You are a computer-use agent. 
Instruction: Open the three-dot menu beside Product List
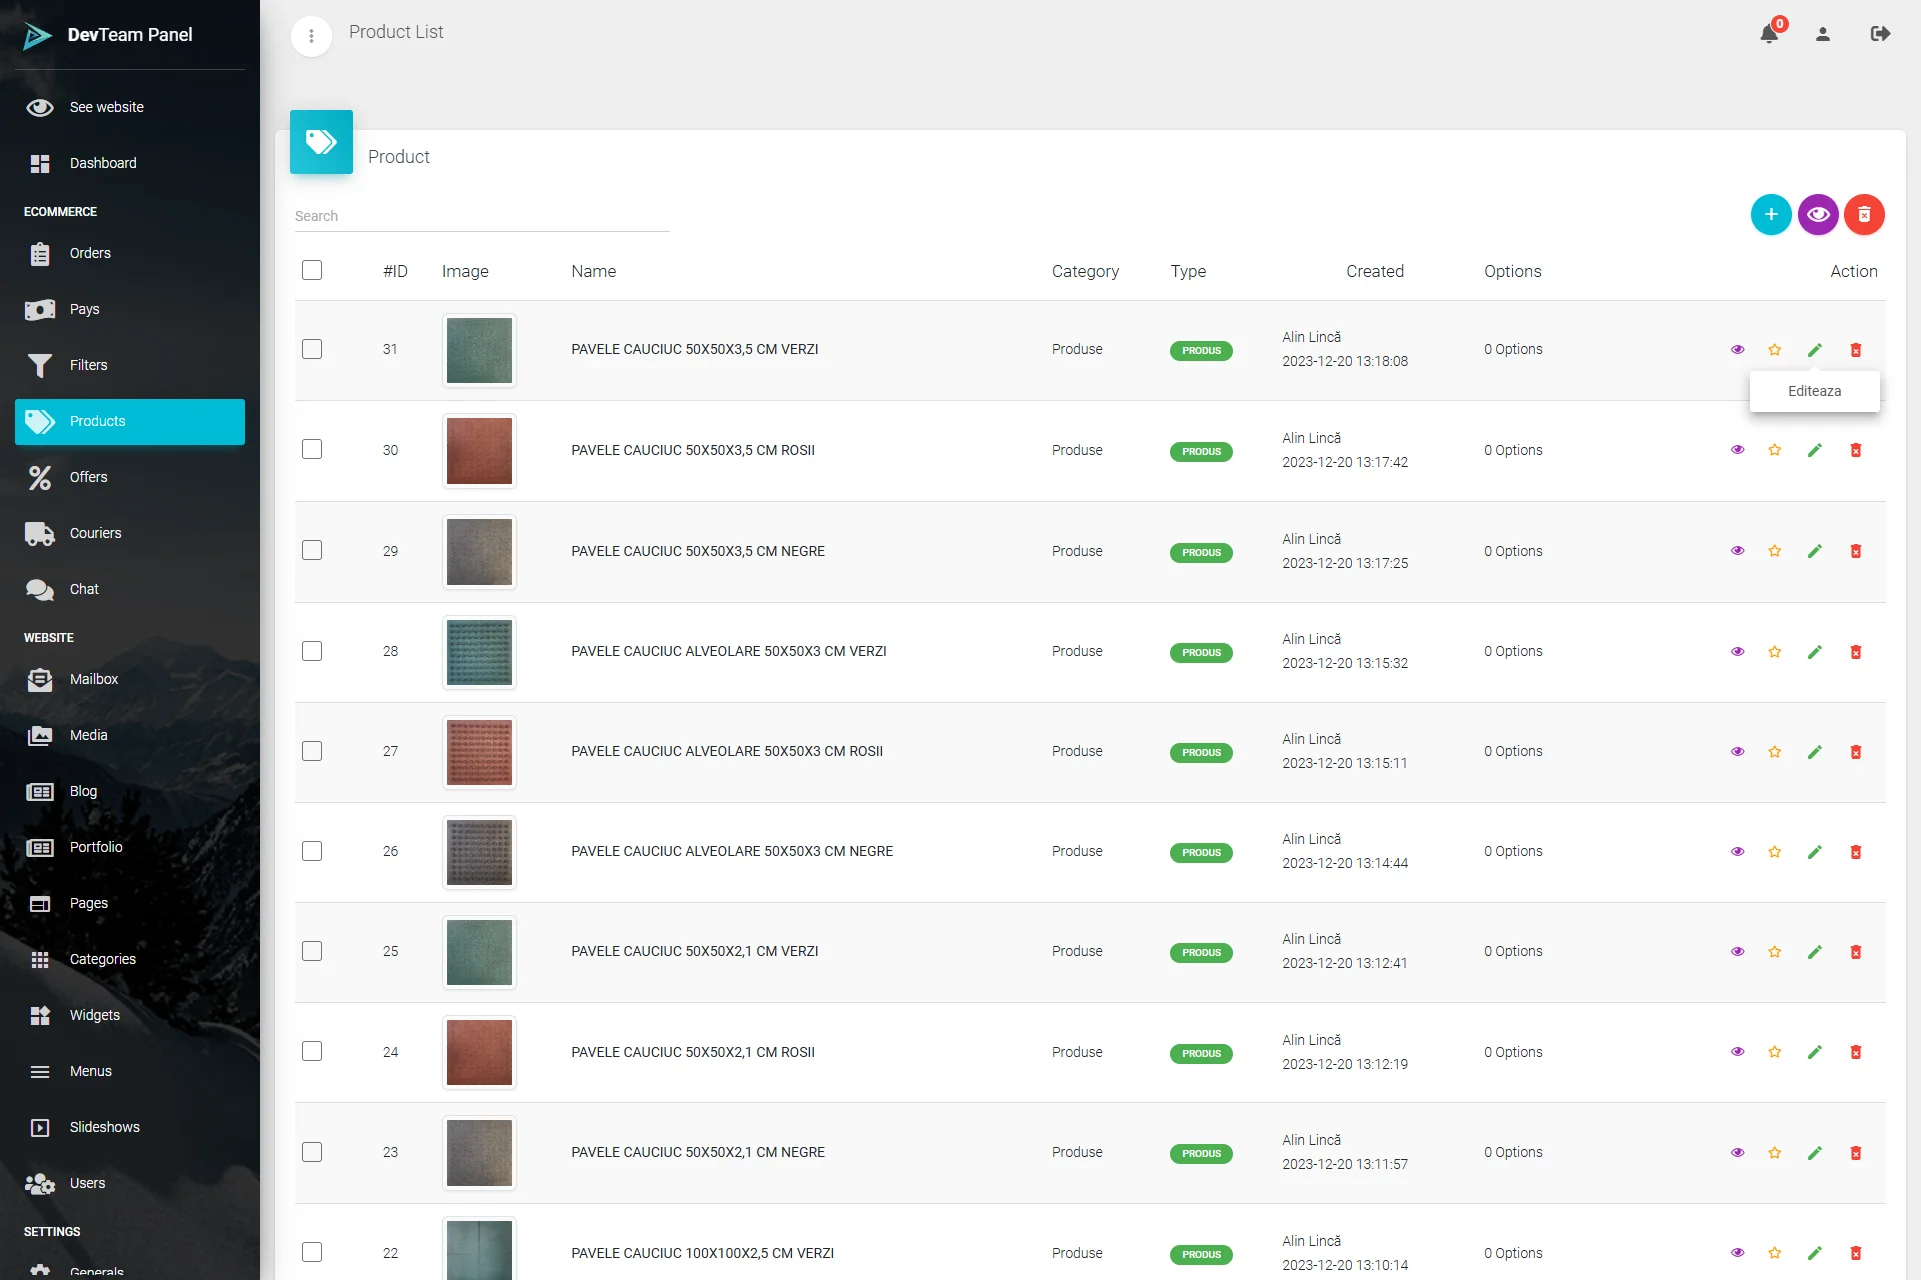click(311, 36)
